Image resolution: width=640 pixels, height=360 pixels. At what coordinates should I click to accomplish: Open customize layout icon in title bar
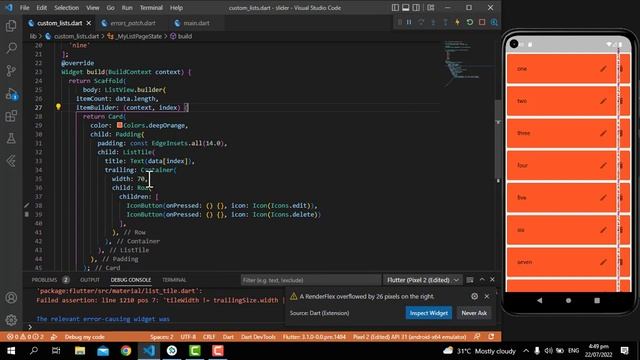click(x=431, y=8)
